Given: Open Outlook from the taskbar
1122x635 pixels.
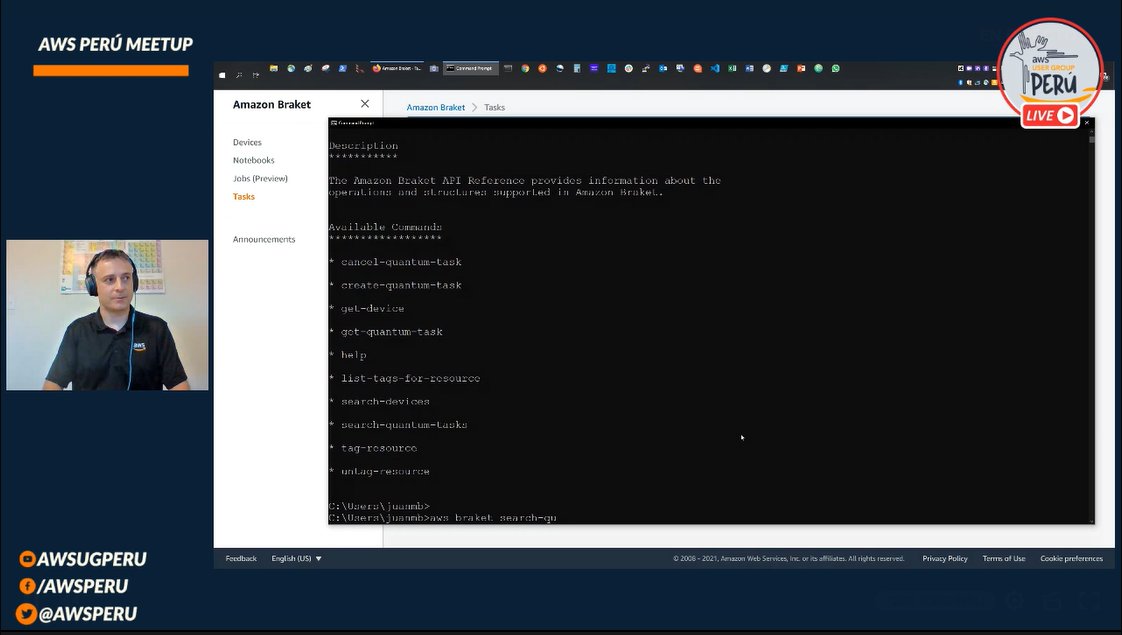Looking at the screenshot, I should 663,68.
